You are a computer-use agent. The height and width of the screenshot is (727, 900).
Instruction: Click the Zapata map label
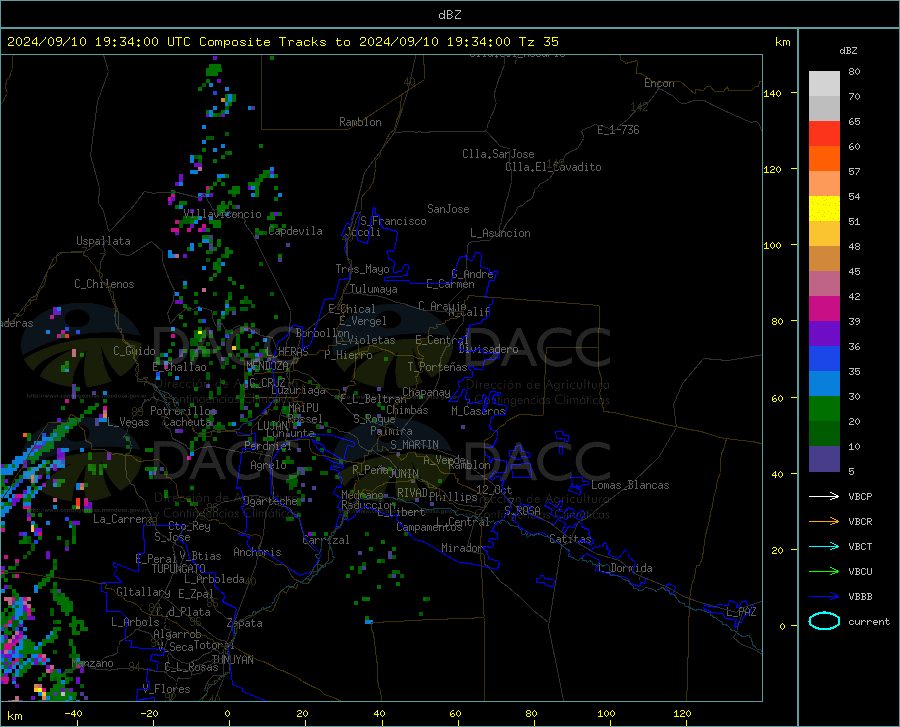coord(245,623)
